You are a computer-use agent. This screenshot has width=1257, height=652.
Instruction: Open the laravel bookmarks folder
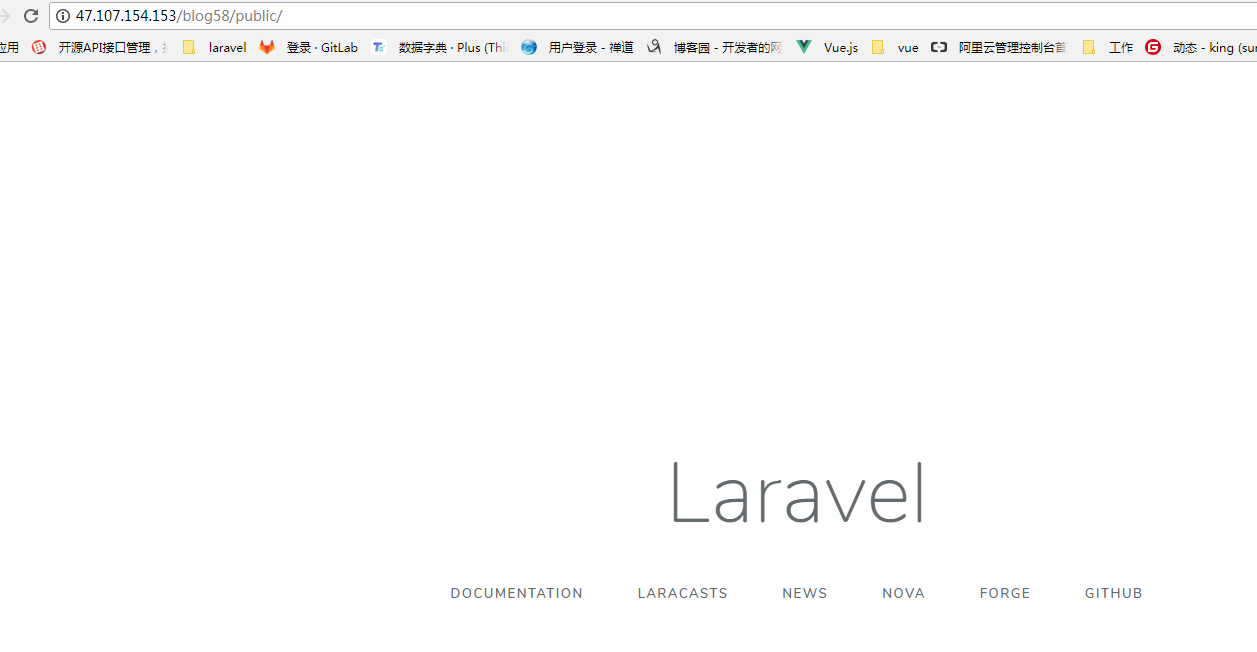coord(214,47)
